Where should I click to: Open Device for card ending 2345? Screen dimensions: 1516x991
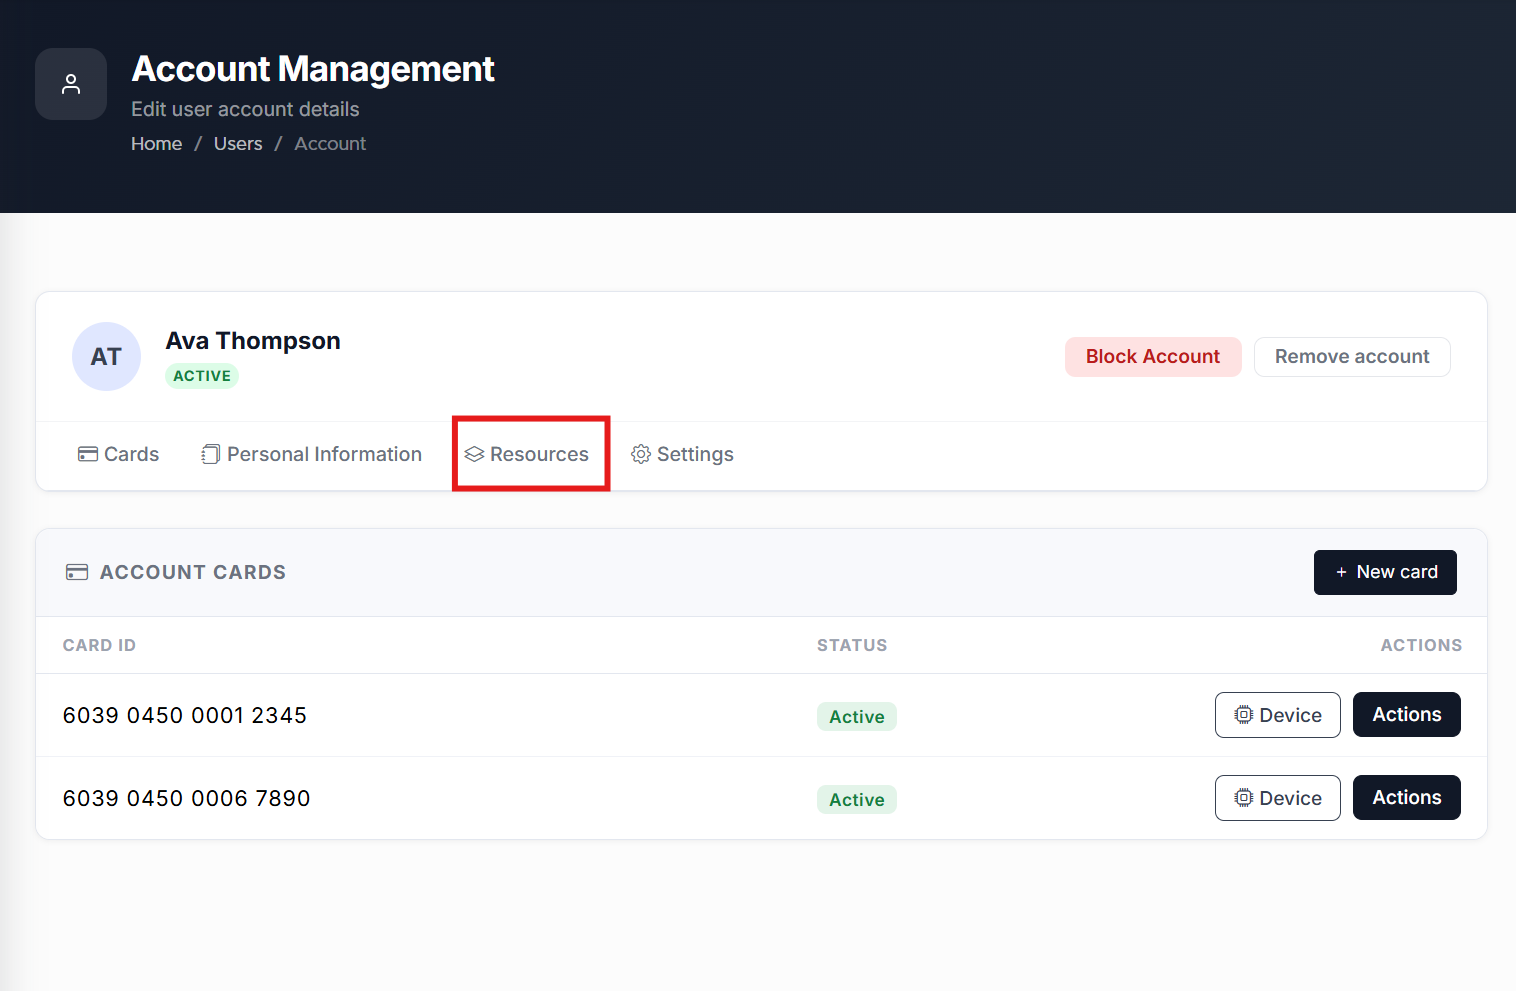click(x=1278, y=715)
